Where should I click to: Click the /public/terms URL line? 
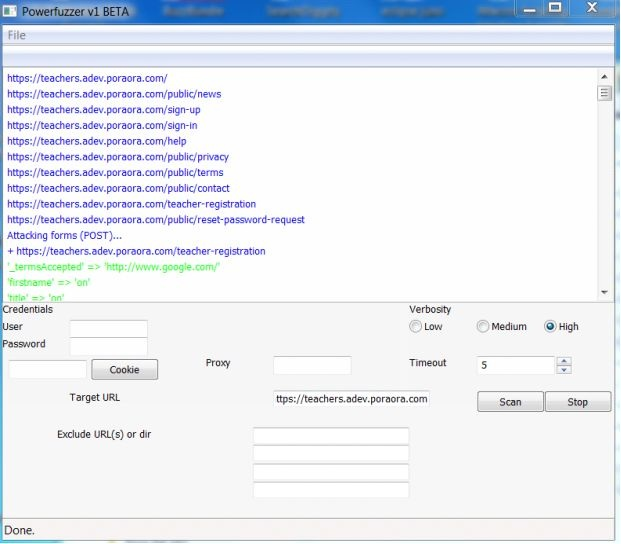click(115, 173)
